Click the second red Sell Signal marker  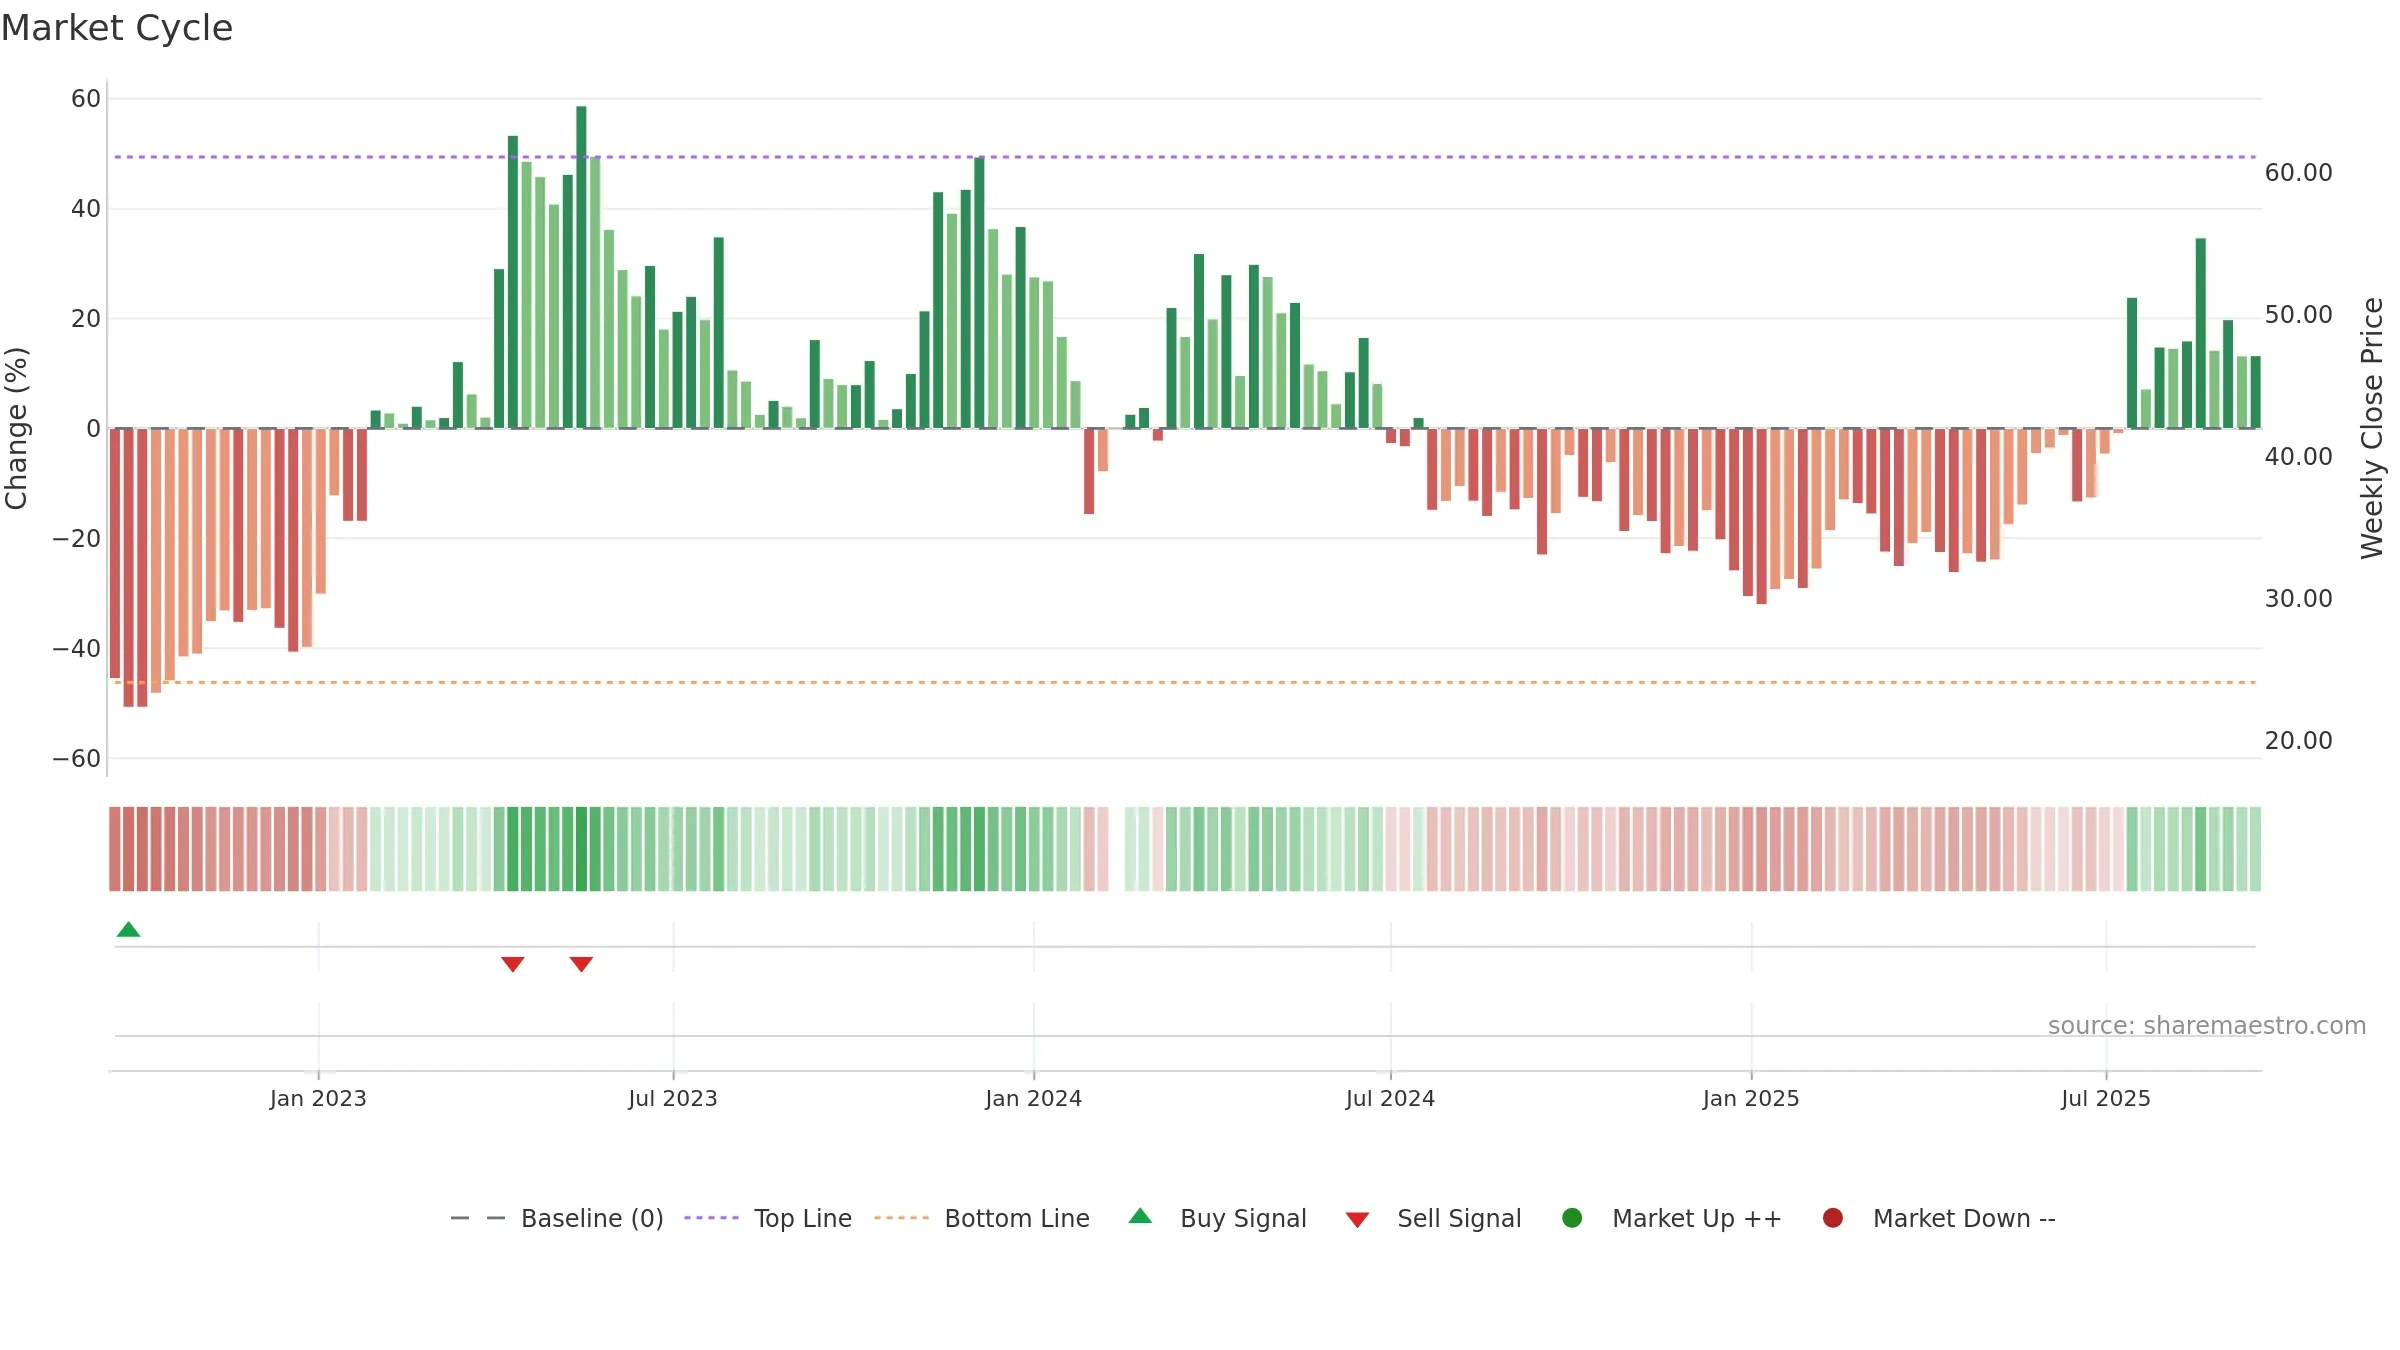coord(581,964)
